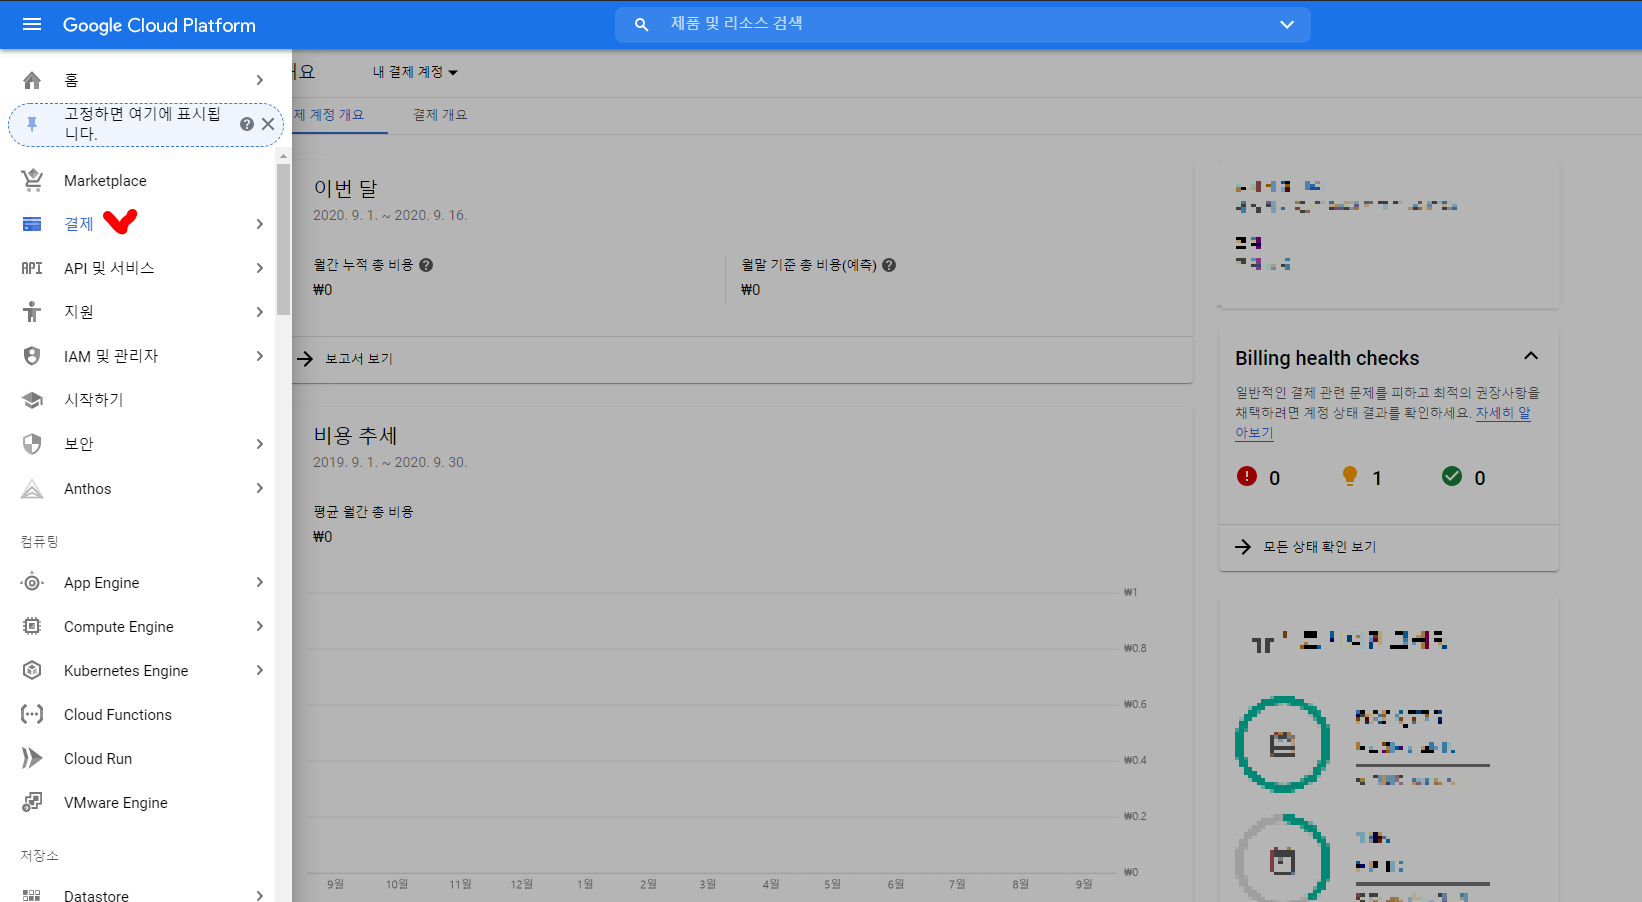Click the green check health icon
Viewport: 1642px width, 902px height.
tap(1452, 477)
